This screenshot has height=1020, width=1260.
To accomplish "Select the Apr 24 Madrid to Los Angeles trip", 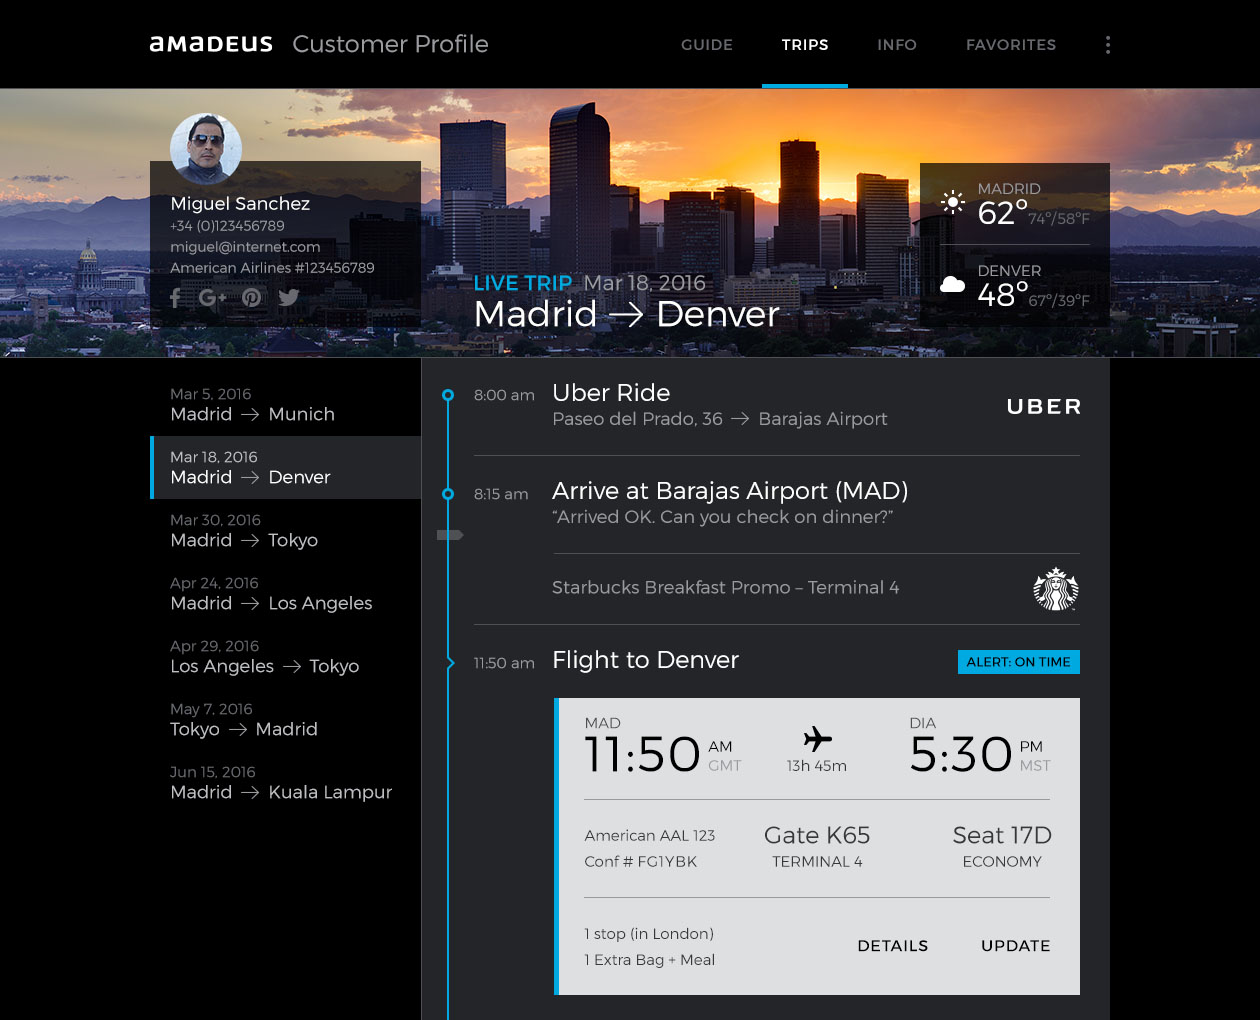I will [285, 594].
